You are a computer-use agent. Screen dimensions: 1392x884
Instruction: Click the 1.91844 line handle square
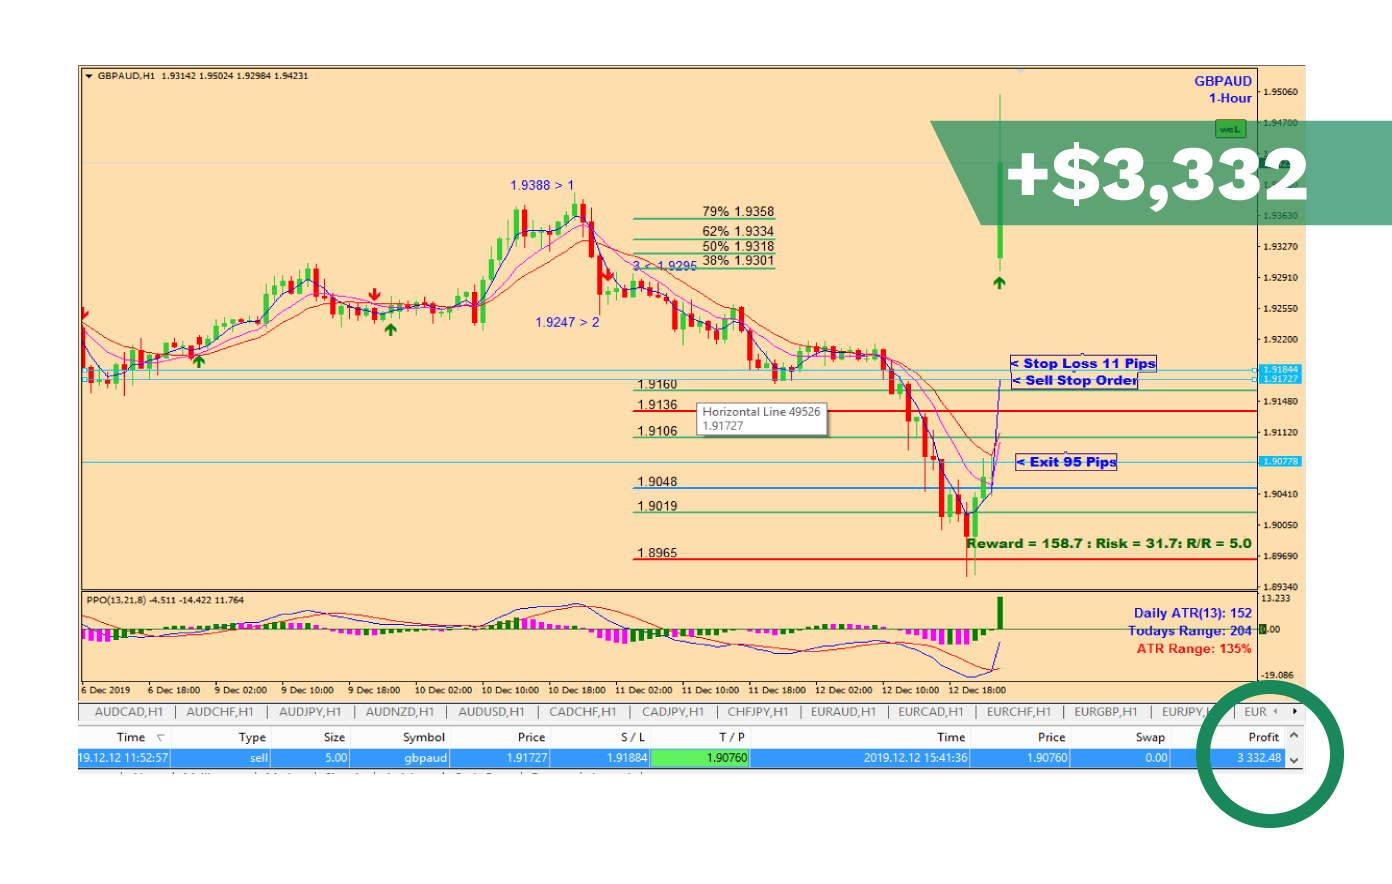coord(1255,370)
